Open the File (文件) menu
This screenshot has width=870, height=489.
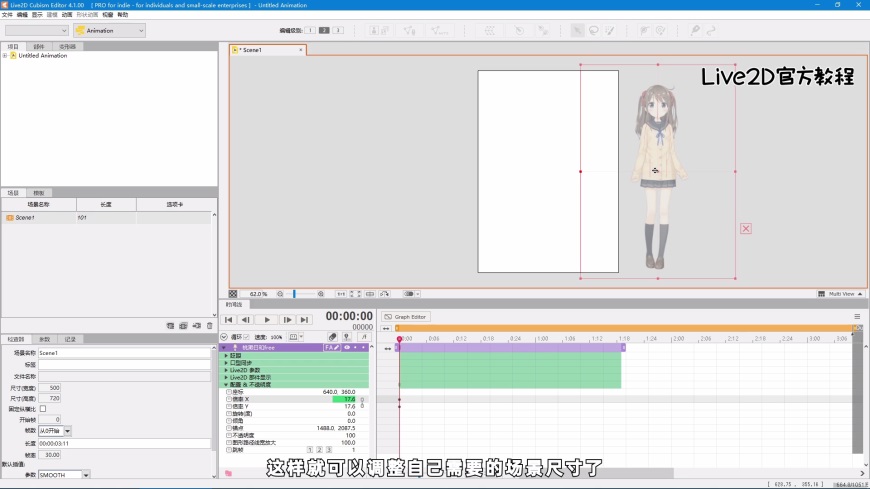pyautogui.click(x=7, y=15)
